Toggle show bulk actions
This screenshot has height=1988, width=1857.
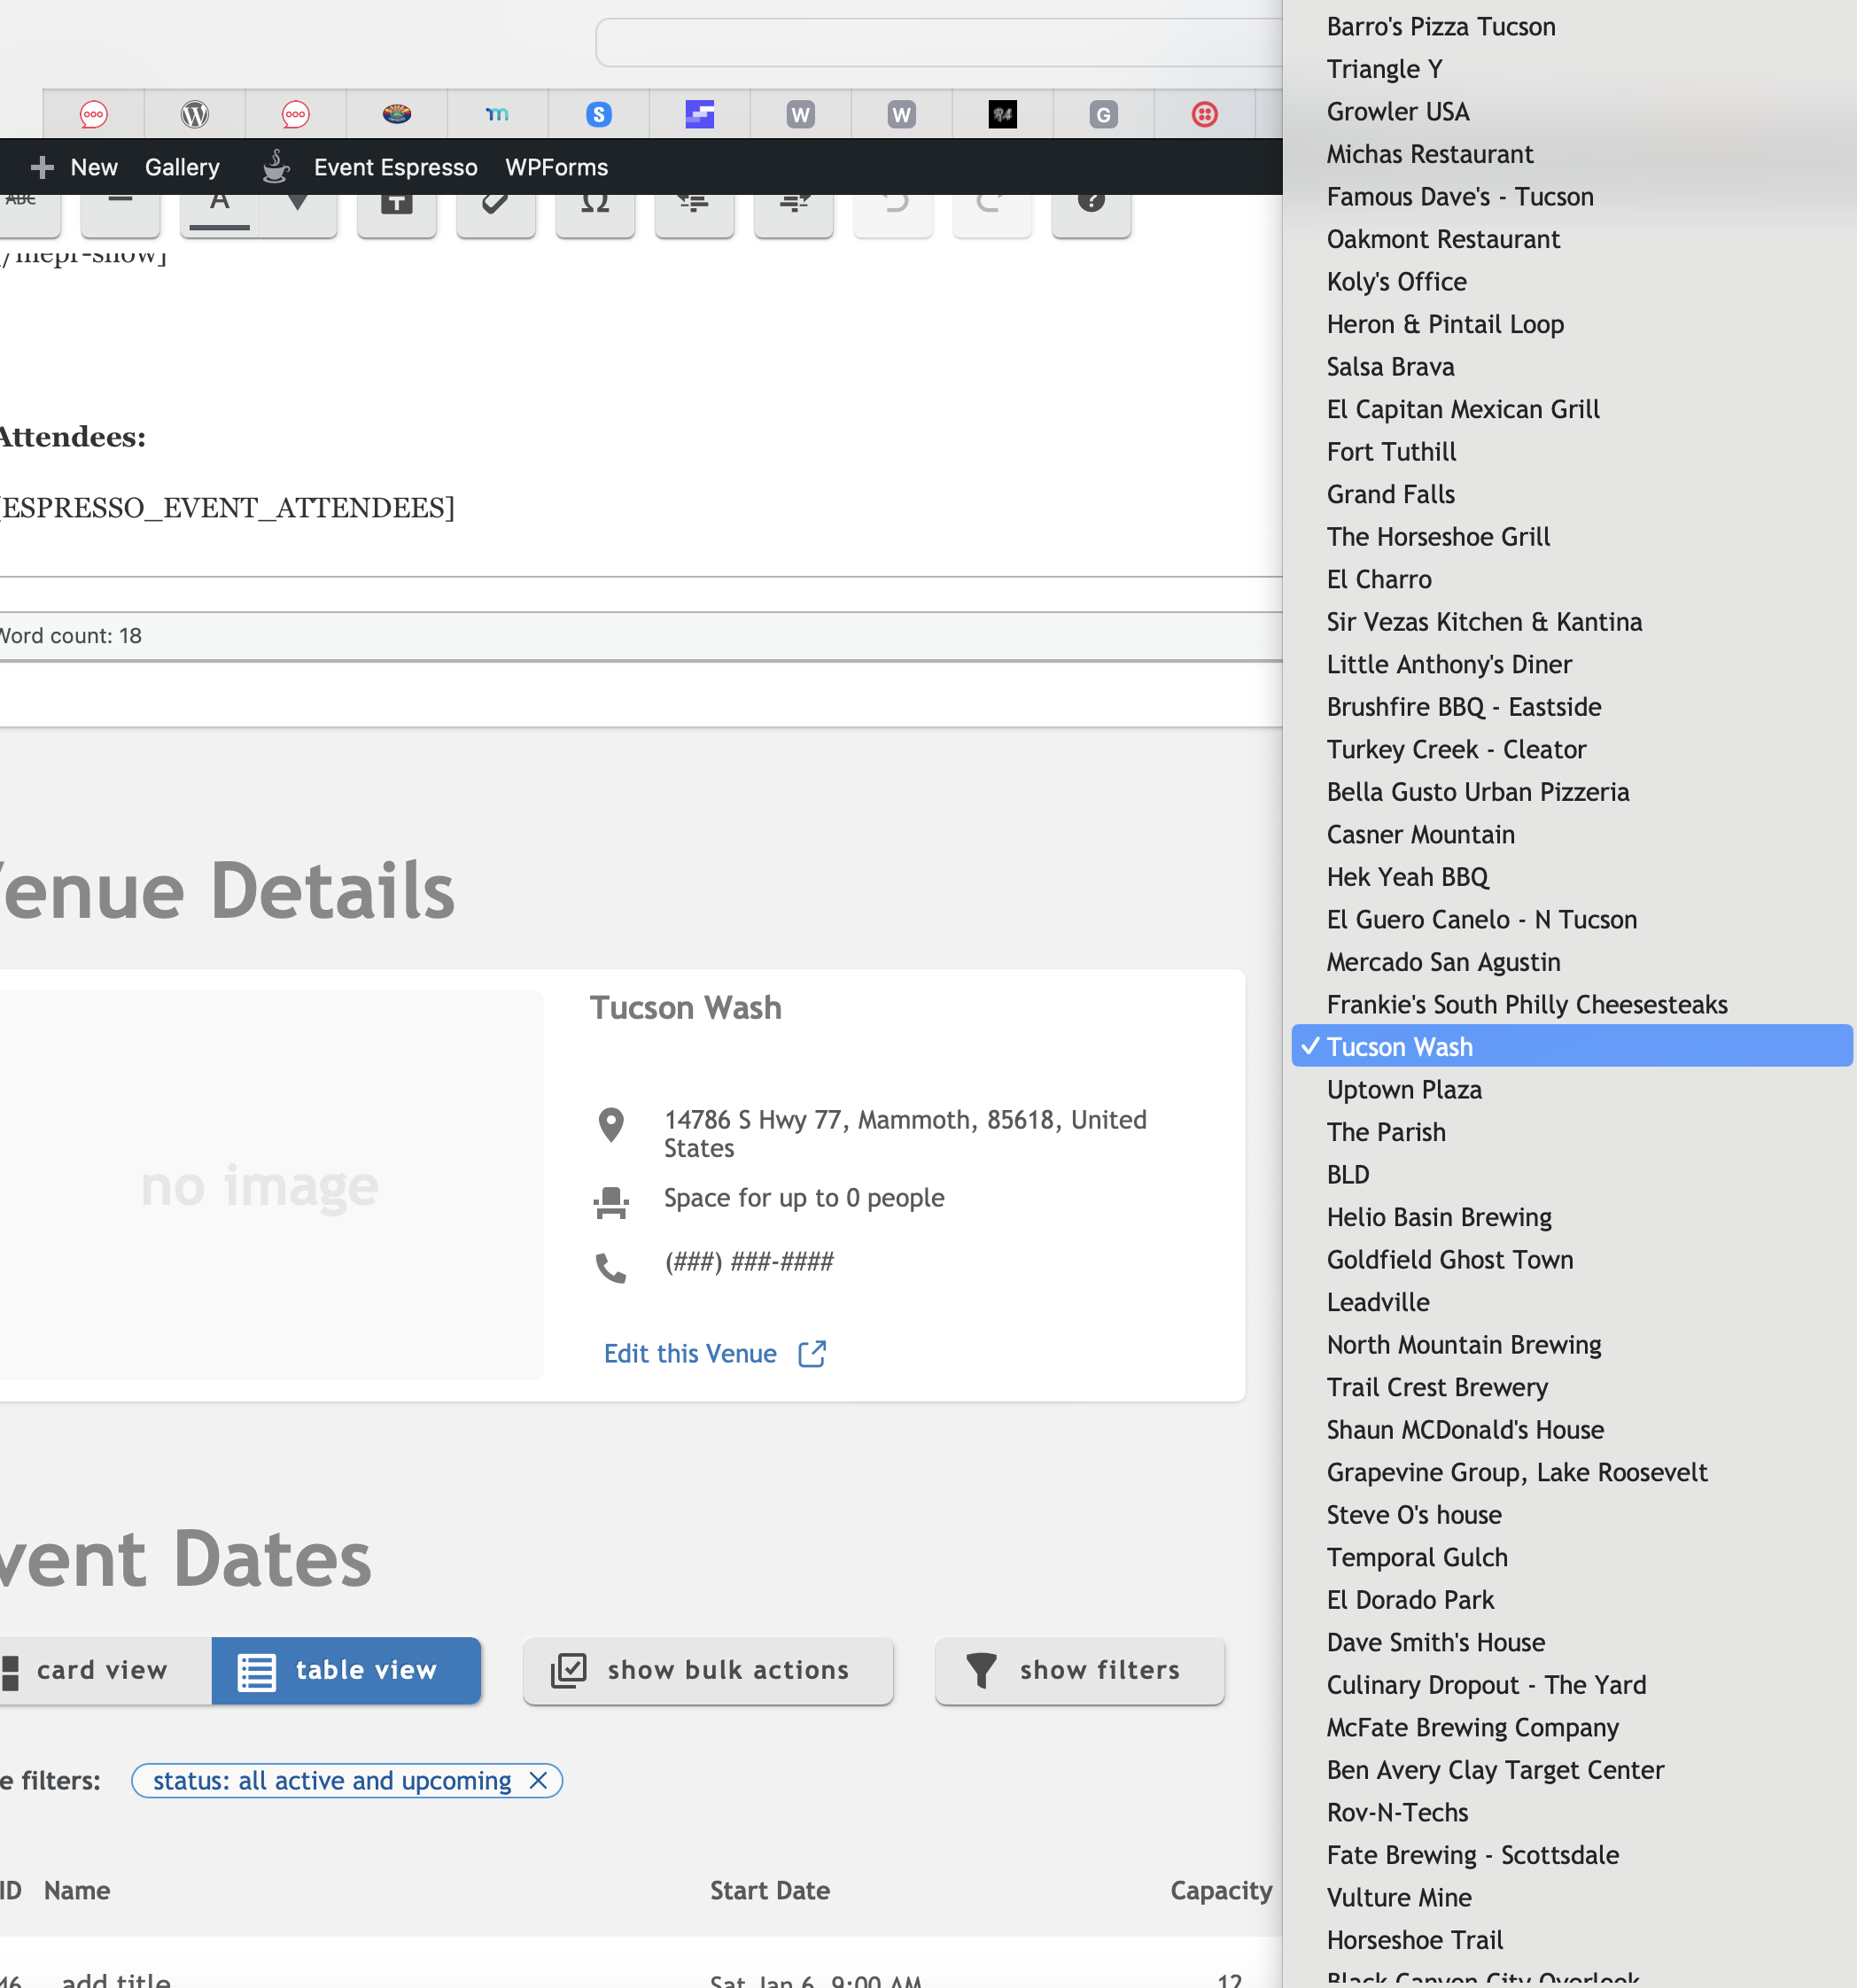coord(707,1670)
